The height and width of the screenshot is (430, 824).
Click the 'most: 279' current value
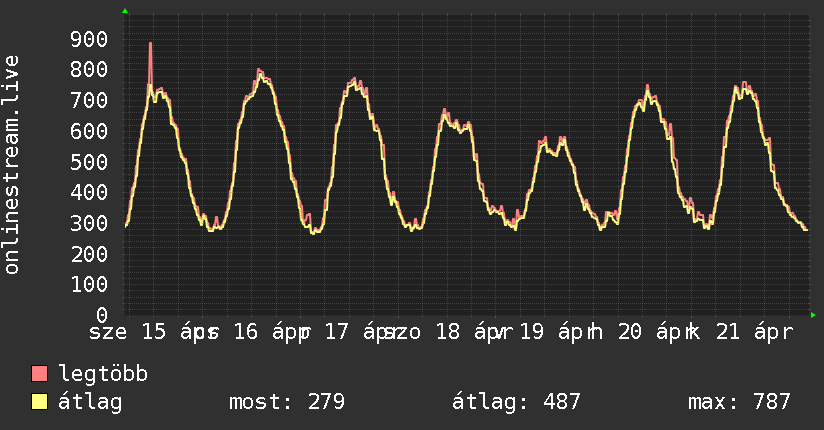coord(287,402)
